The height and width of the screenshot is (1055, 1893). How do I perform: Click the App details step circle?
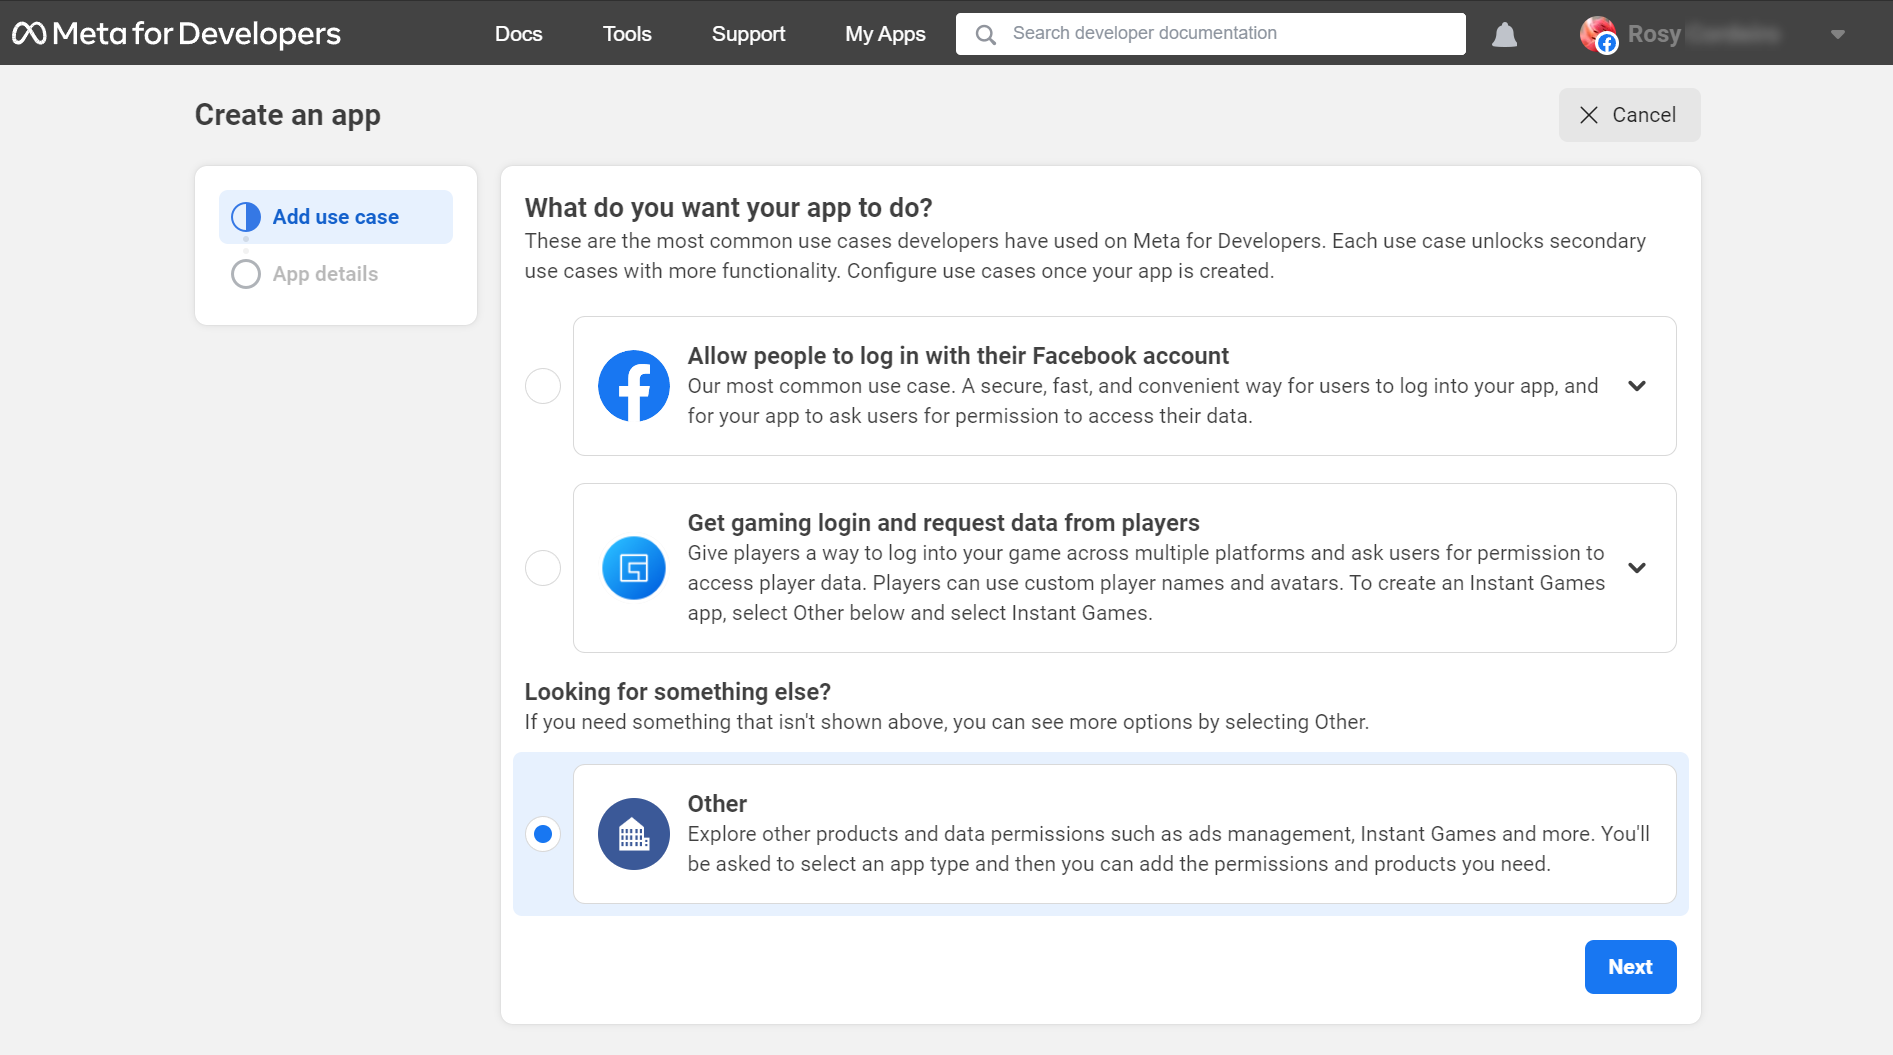pyautogui.click(x=245, y=273)
